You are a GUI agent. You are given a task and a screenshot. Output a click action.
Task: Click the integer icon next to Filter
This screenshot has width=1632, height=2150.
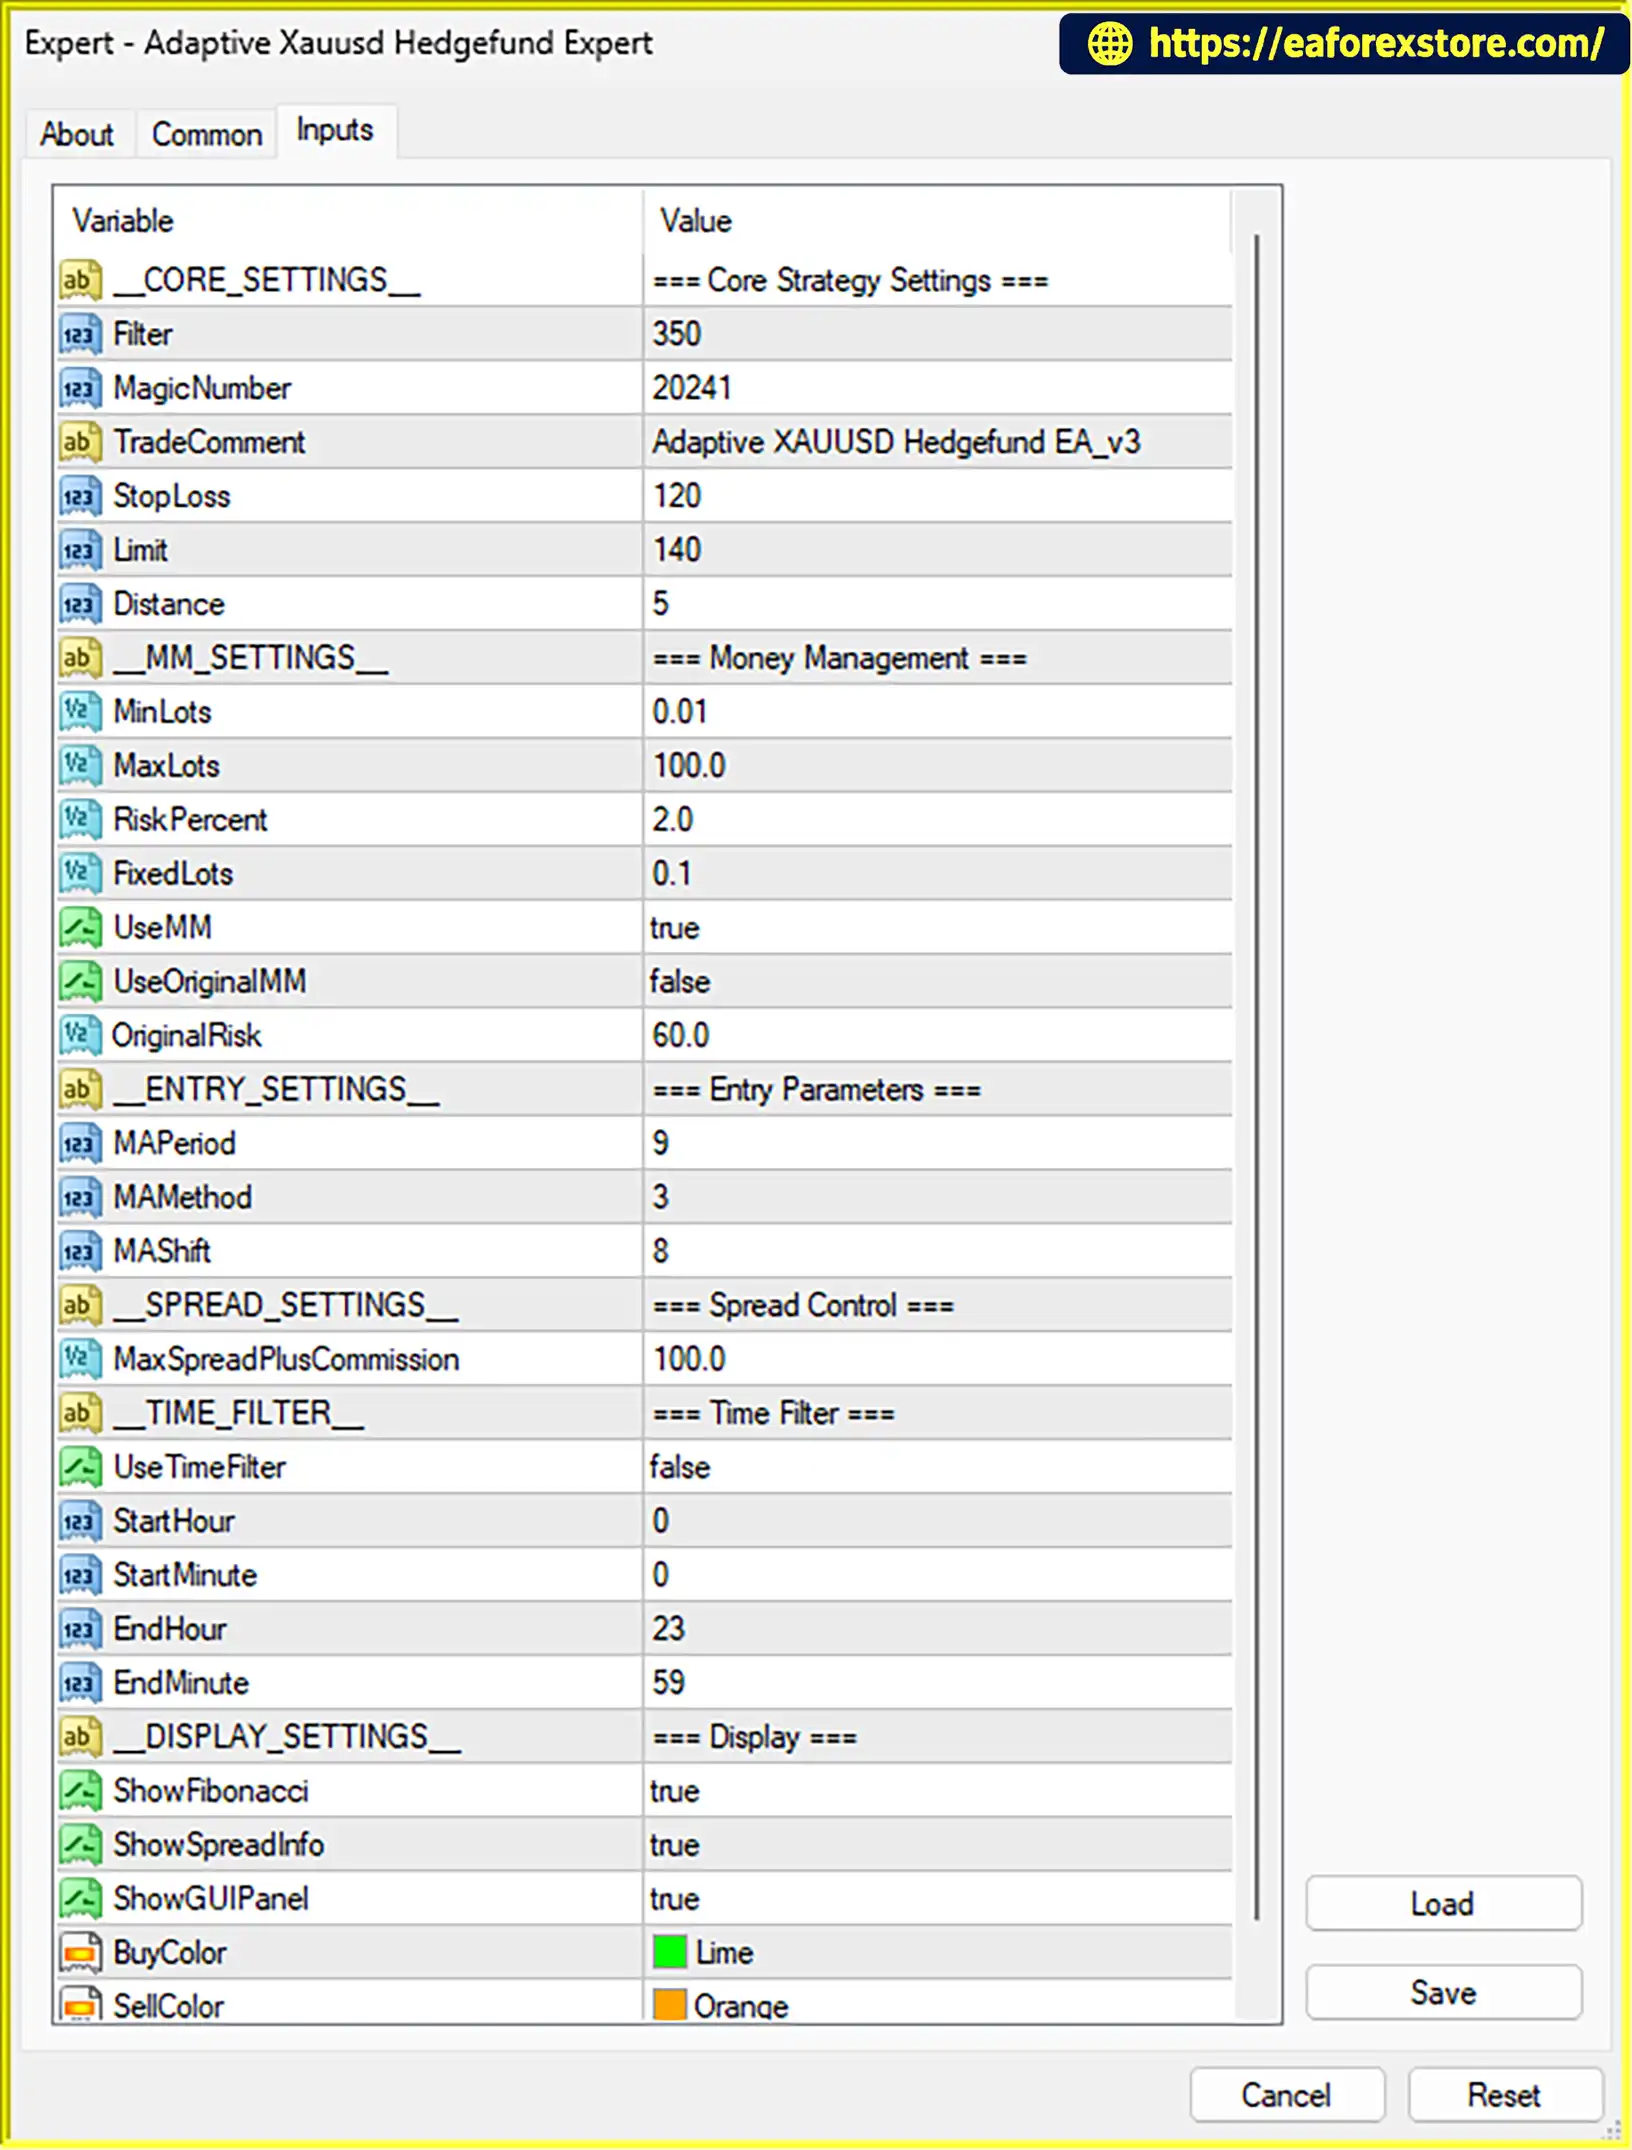[x=80, y=334]
